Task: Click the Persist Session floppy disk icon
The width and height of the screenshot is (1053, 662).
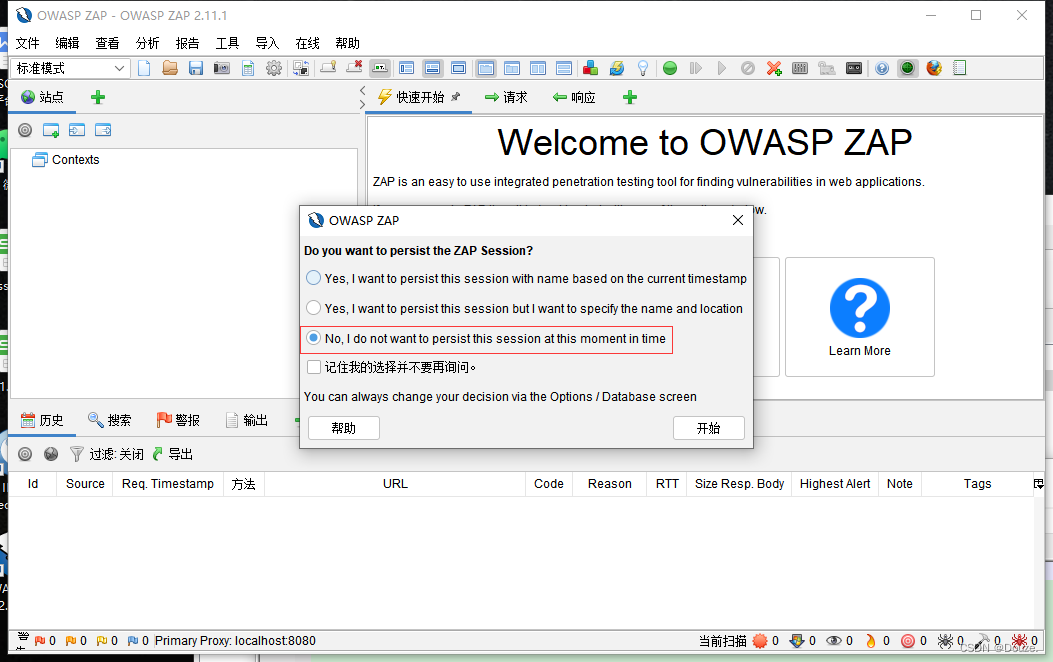Action: (x=195, y=68)
